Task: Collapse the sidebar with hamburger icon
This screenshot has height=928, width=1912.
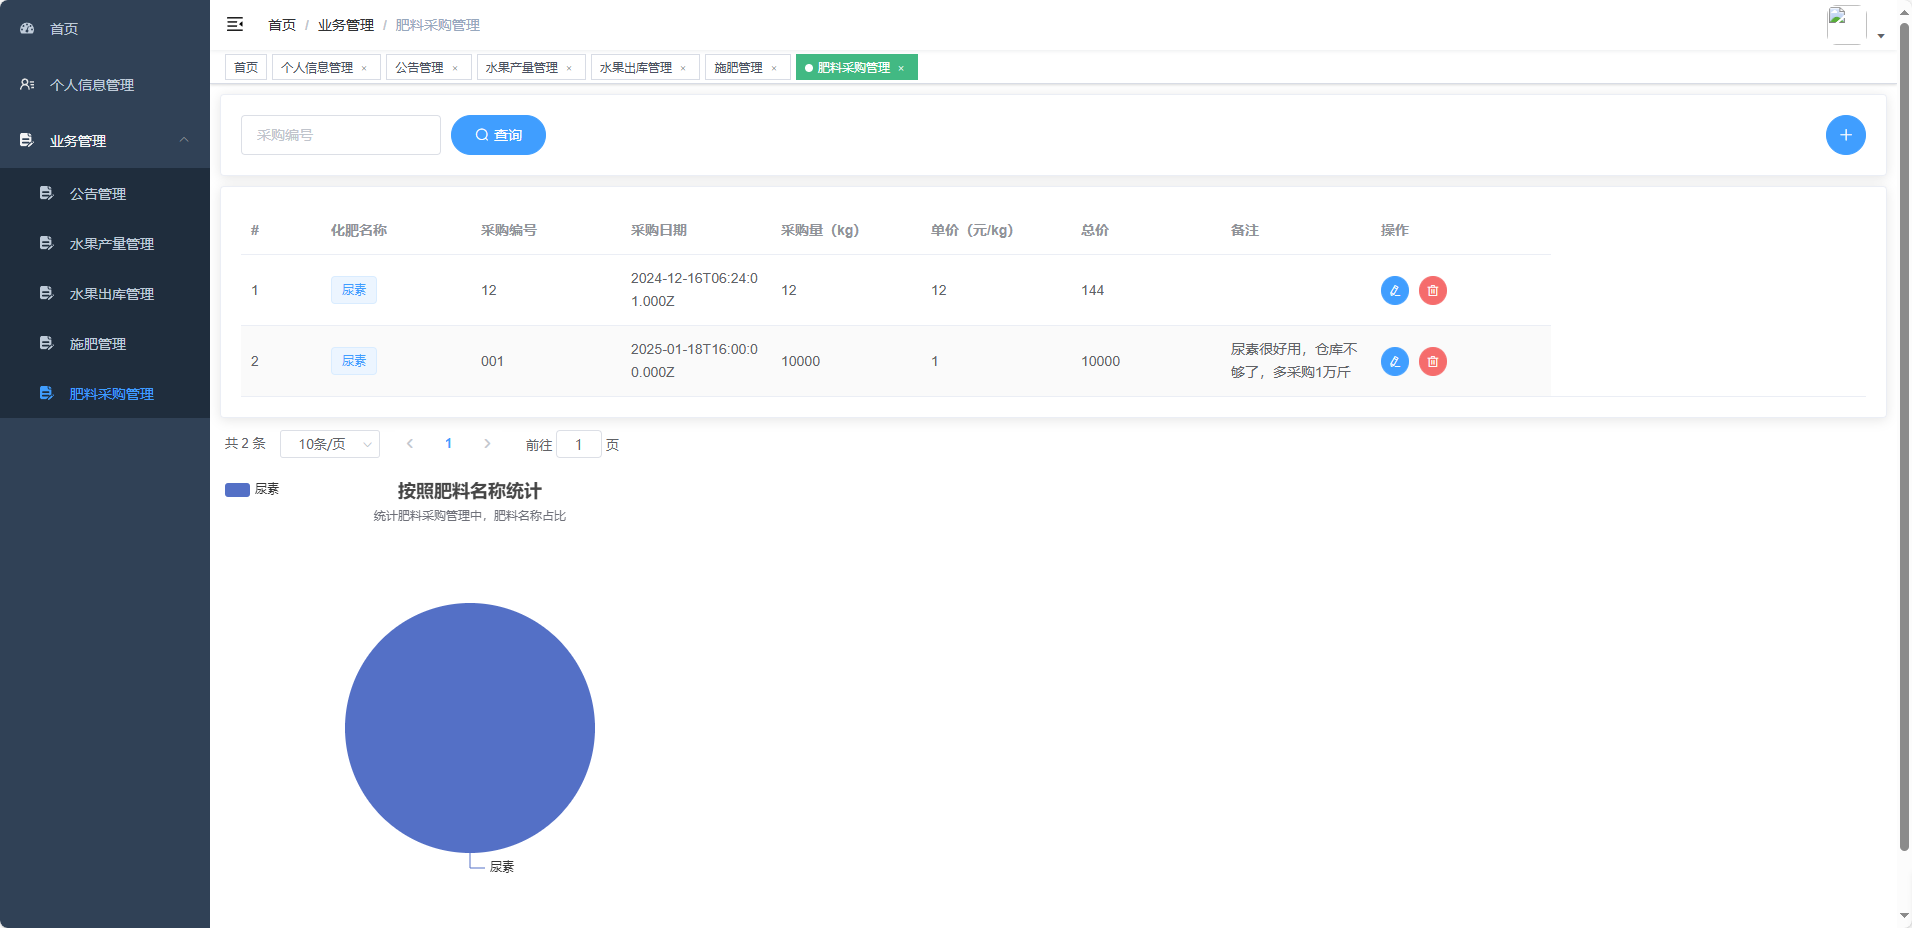Action: (235, 24)
